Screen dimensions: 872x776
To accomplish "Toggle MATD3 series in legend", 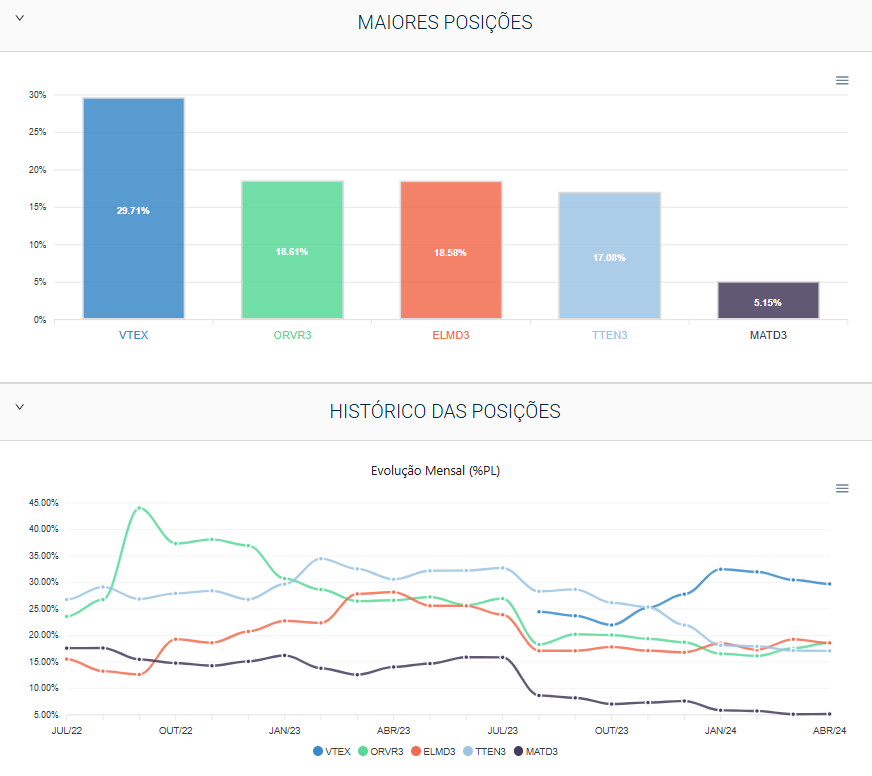I will click(x=536, y=752).
